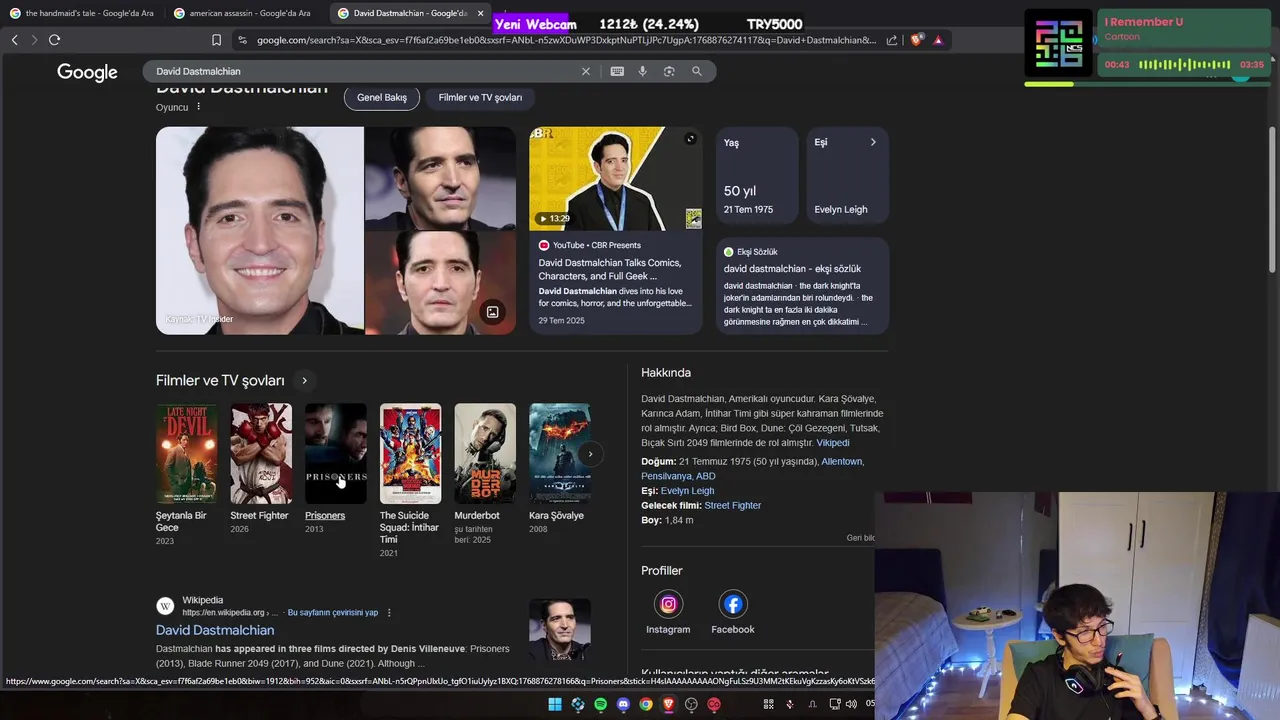Open the site settings icon beside the URL
Image resolution: width=1280 pixels, height=720 pixels.
point(242,40)
